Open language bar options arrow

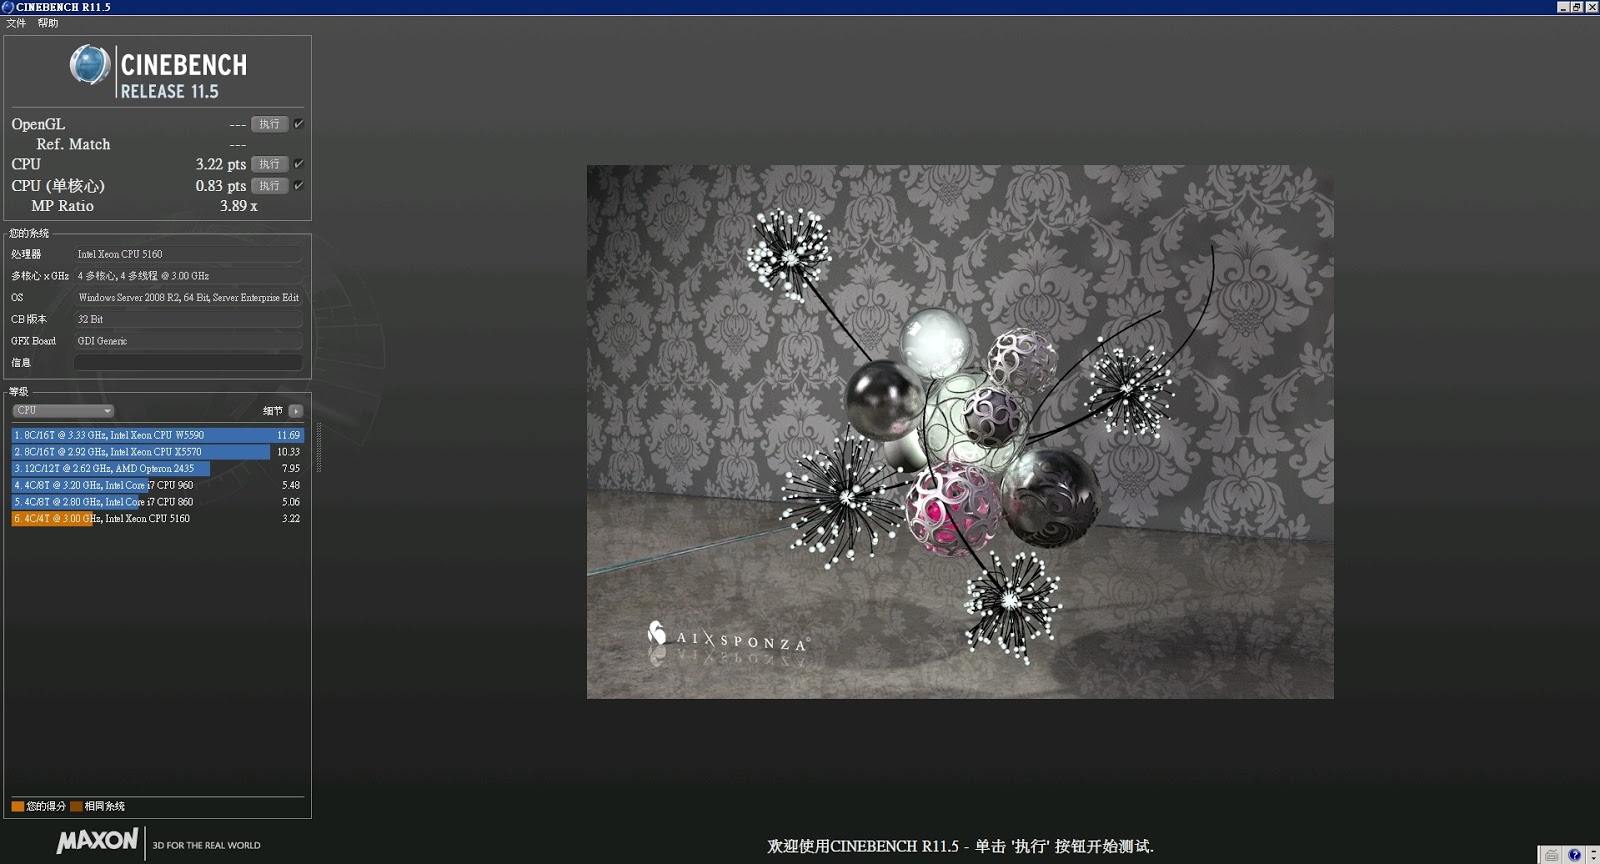[x=1594, y=855]
